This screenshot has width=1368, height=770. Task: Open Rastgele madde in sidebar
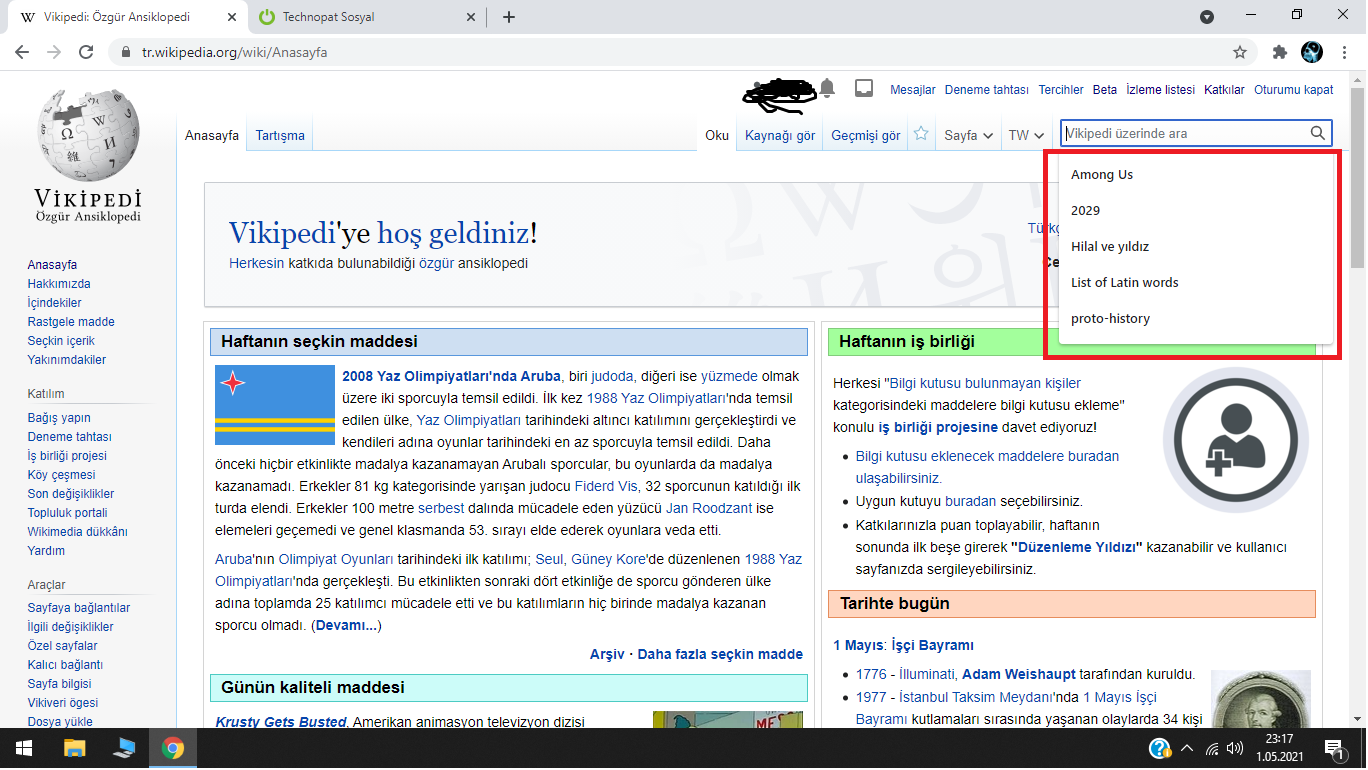pos(71,322)
